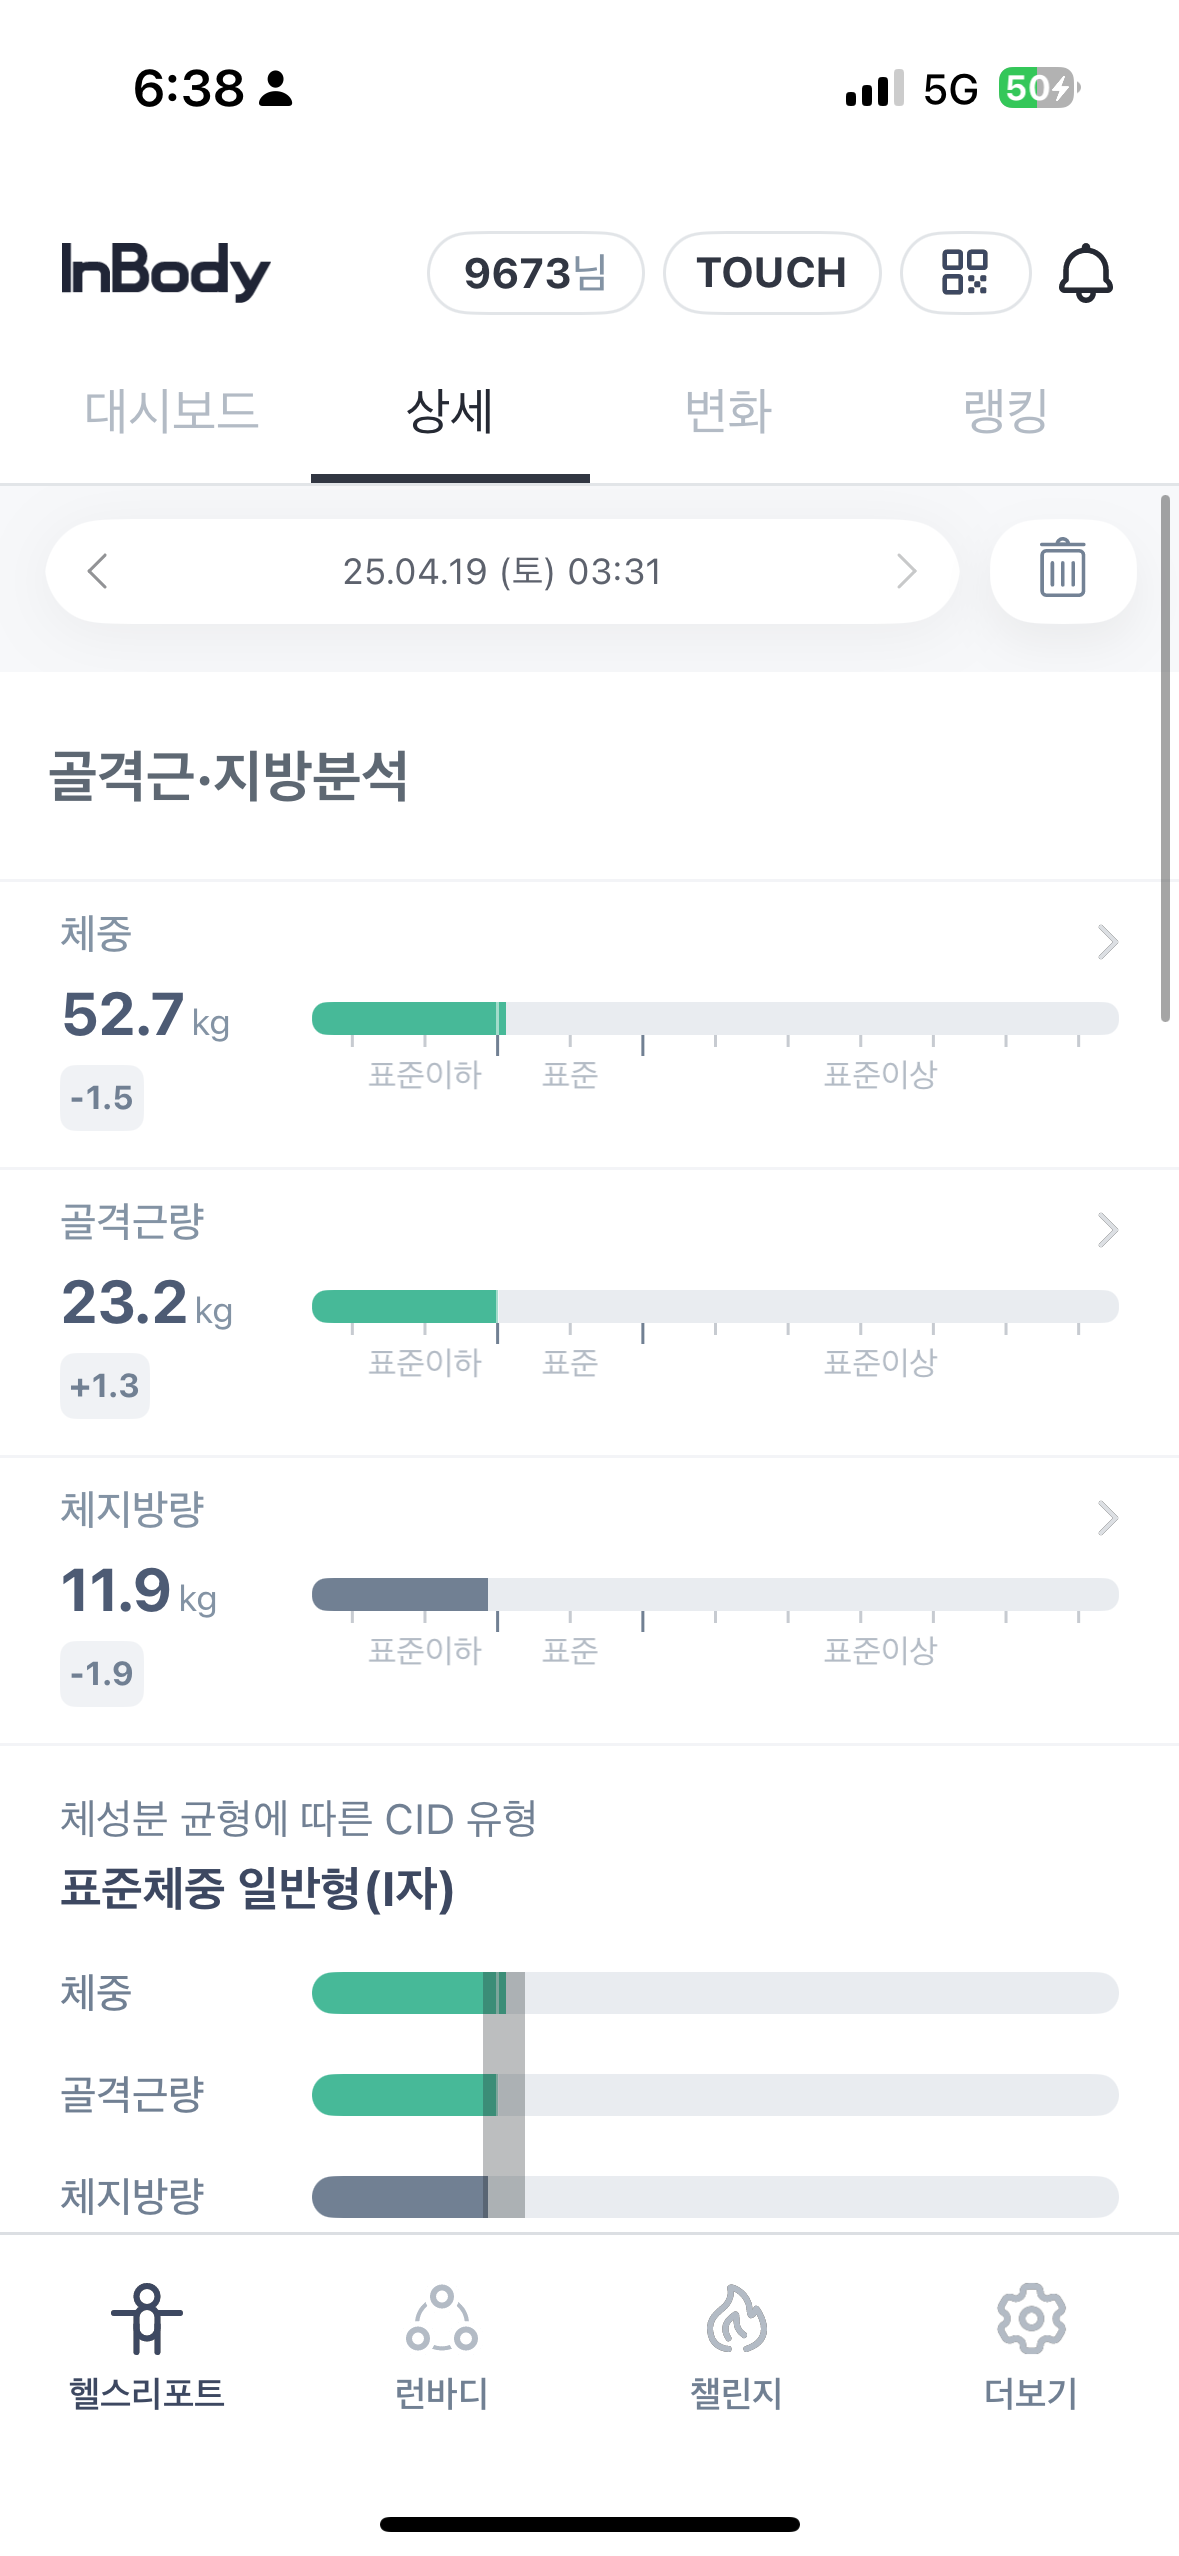Expand 체지방량 body fat details chevron

click(1107, 1517)
